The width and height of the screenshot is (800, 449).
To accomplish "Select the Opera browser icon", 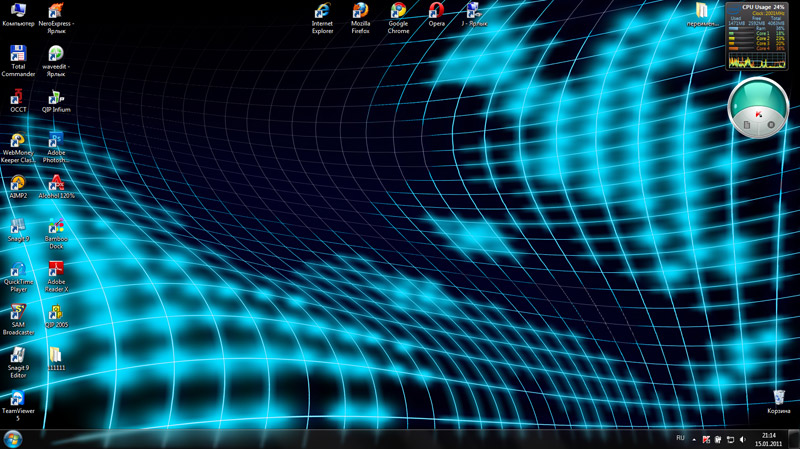I will pos(436,11).
